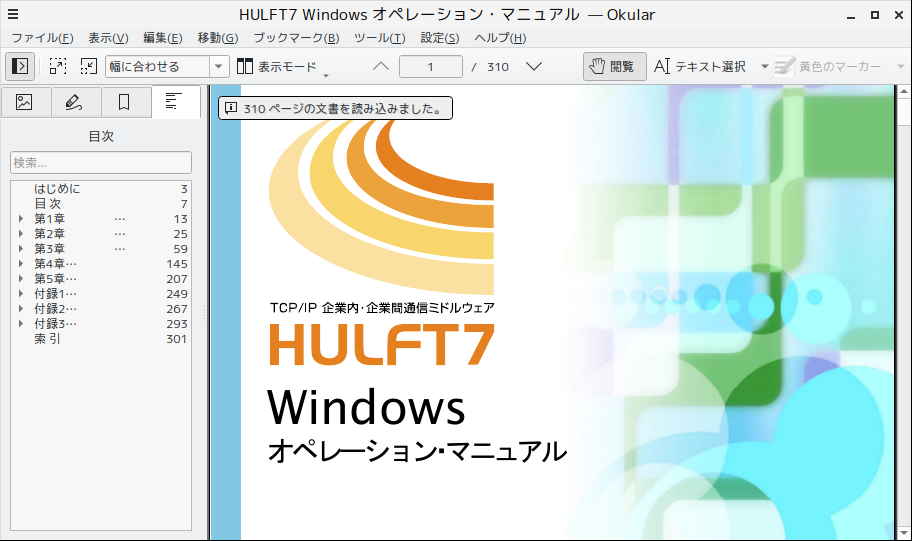Open the window hamburger menu icon
912x541 pixels.
(x=13, y=15)
